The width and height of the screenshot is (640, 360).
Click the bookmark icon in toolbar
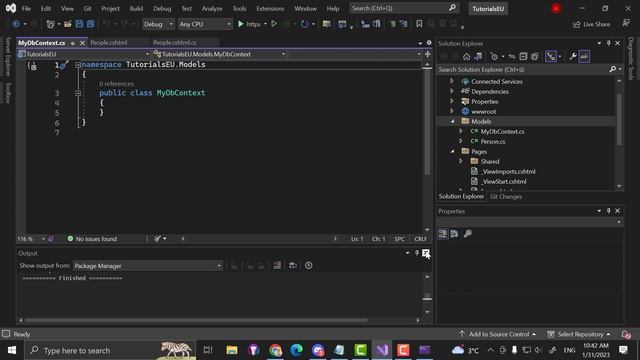click(419, 24)
